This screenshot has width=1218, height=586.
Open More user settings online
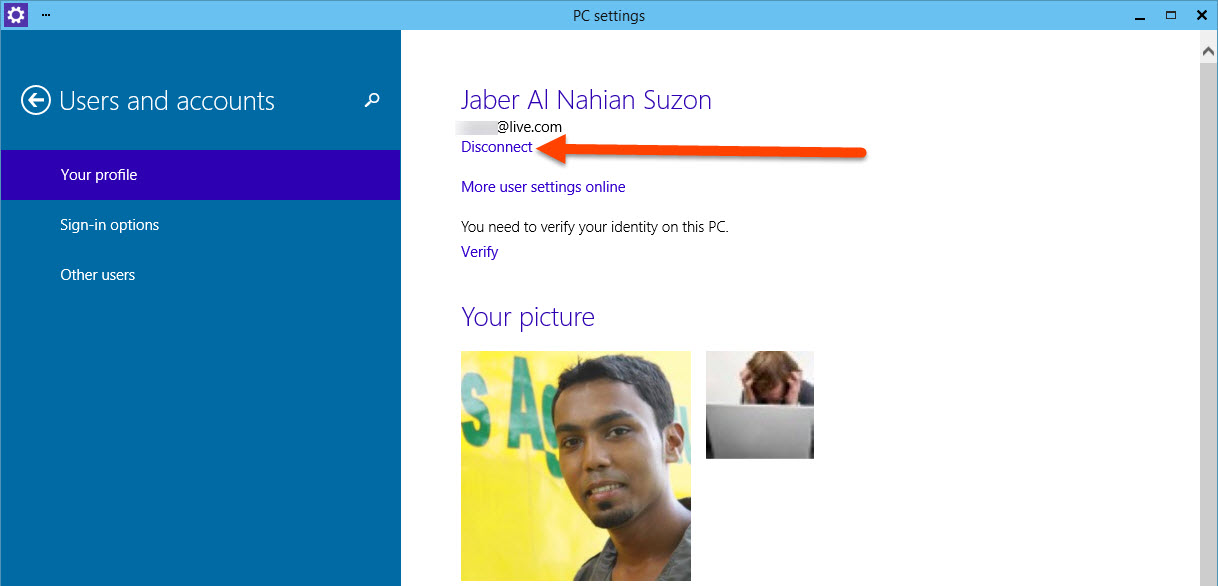coord(543,186)
